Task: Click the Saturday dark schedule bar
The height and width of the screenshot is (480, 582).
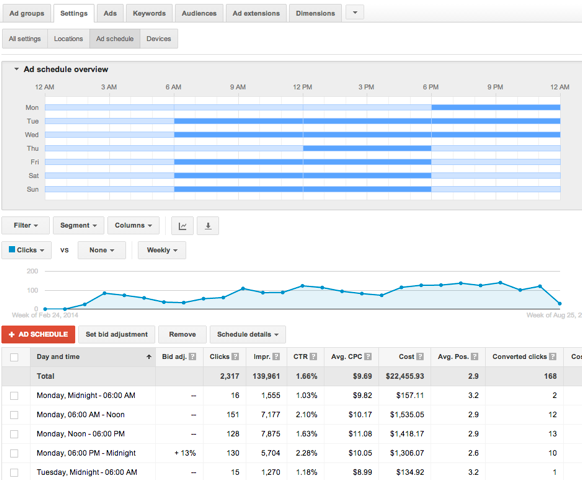Action: [x=303, y=175]
